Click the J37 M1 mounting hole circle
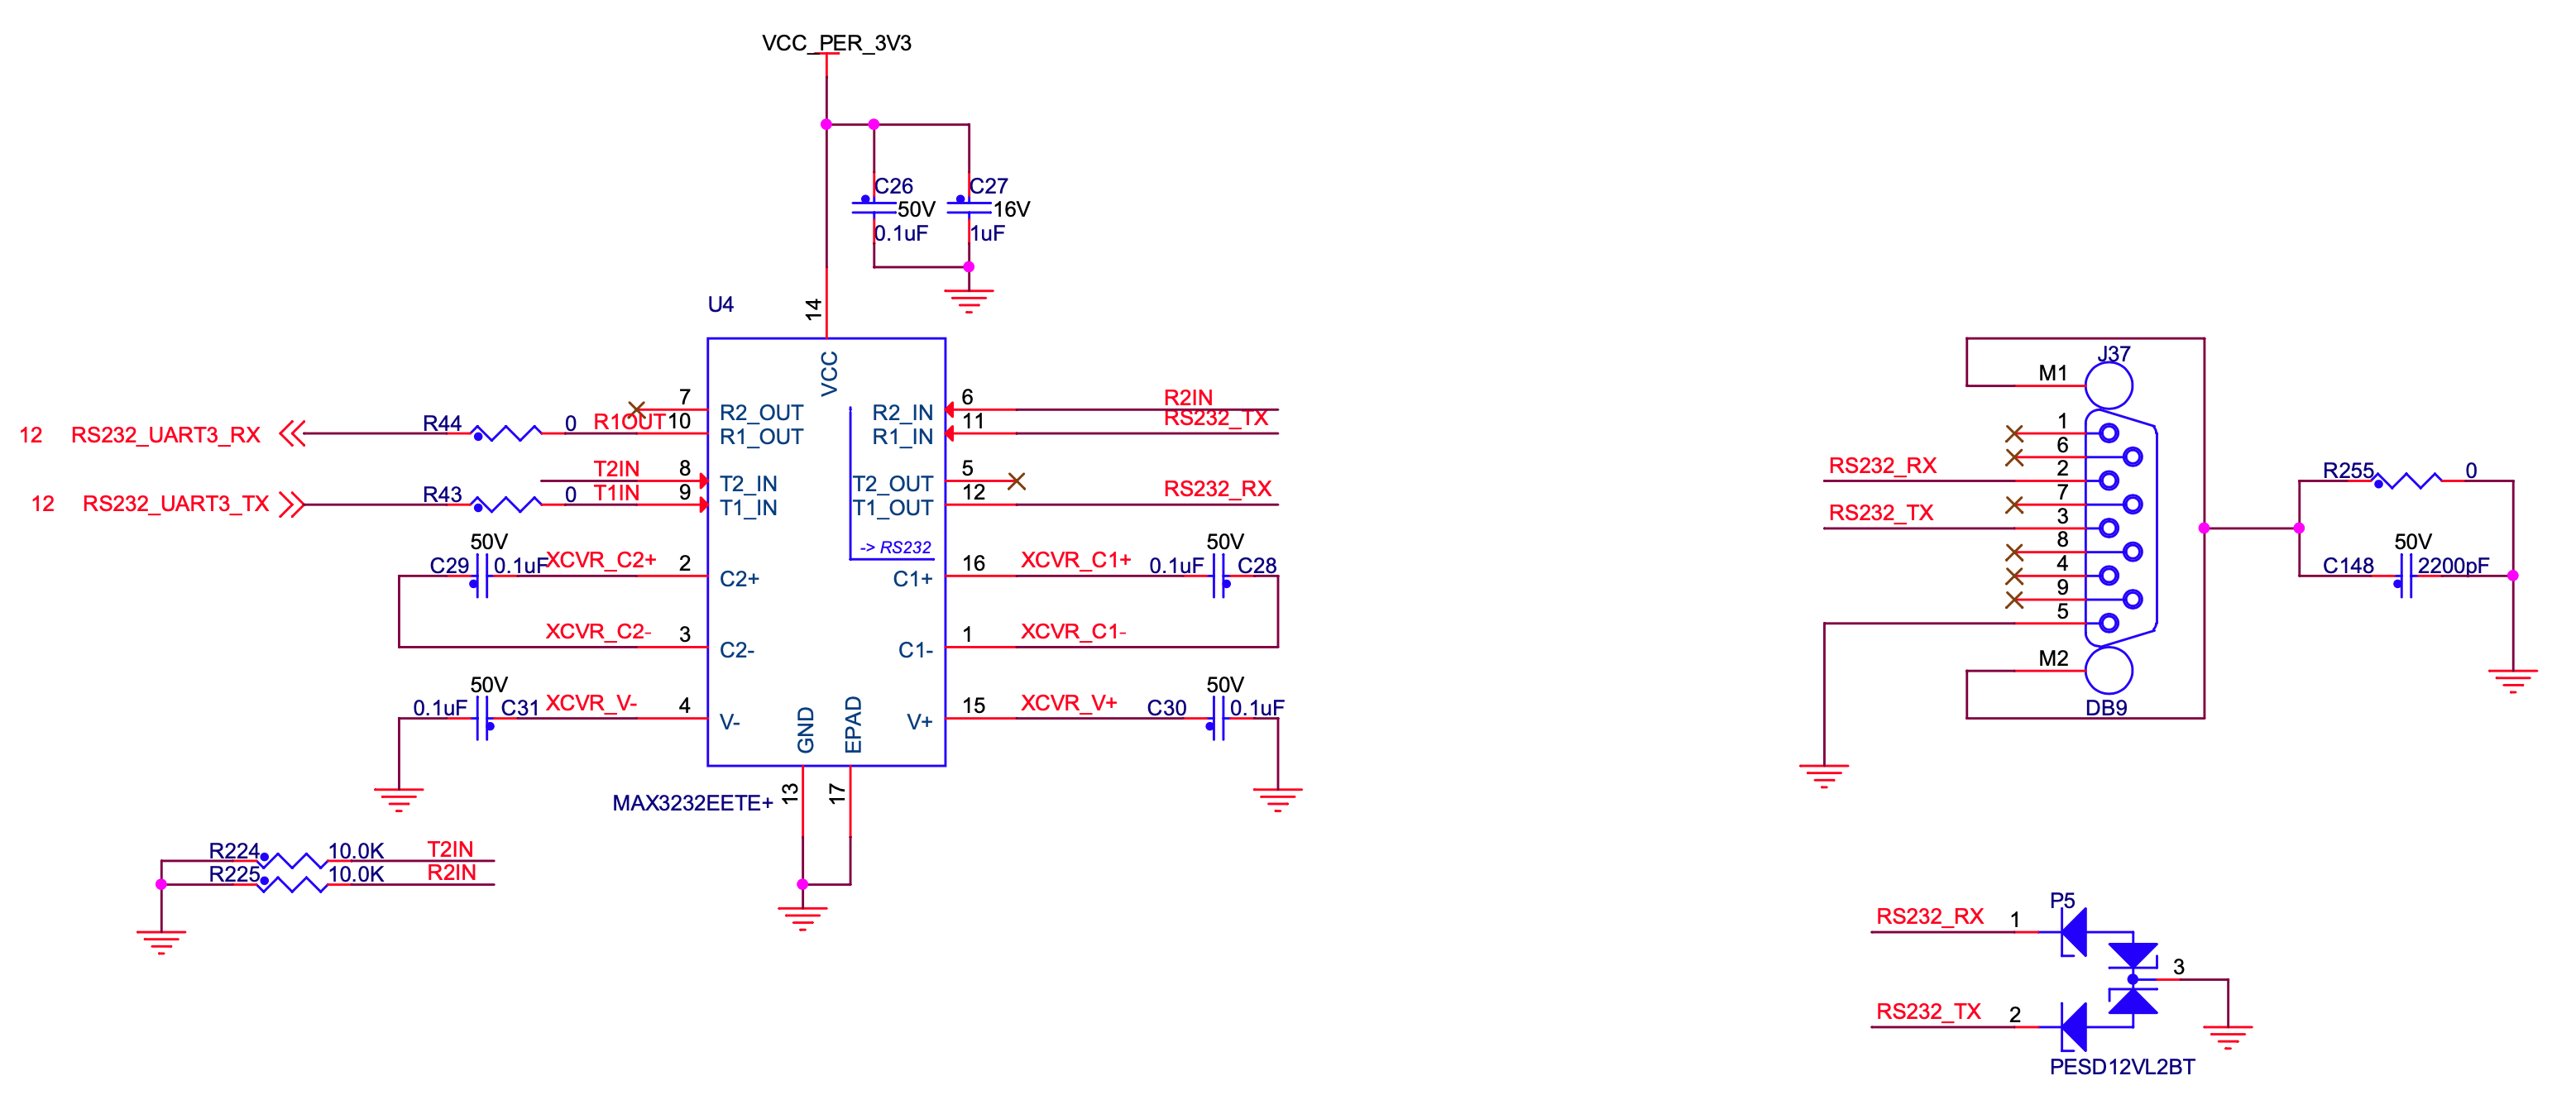The image size is (2576, 1095). click(2108, 386)
